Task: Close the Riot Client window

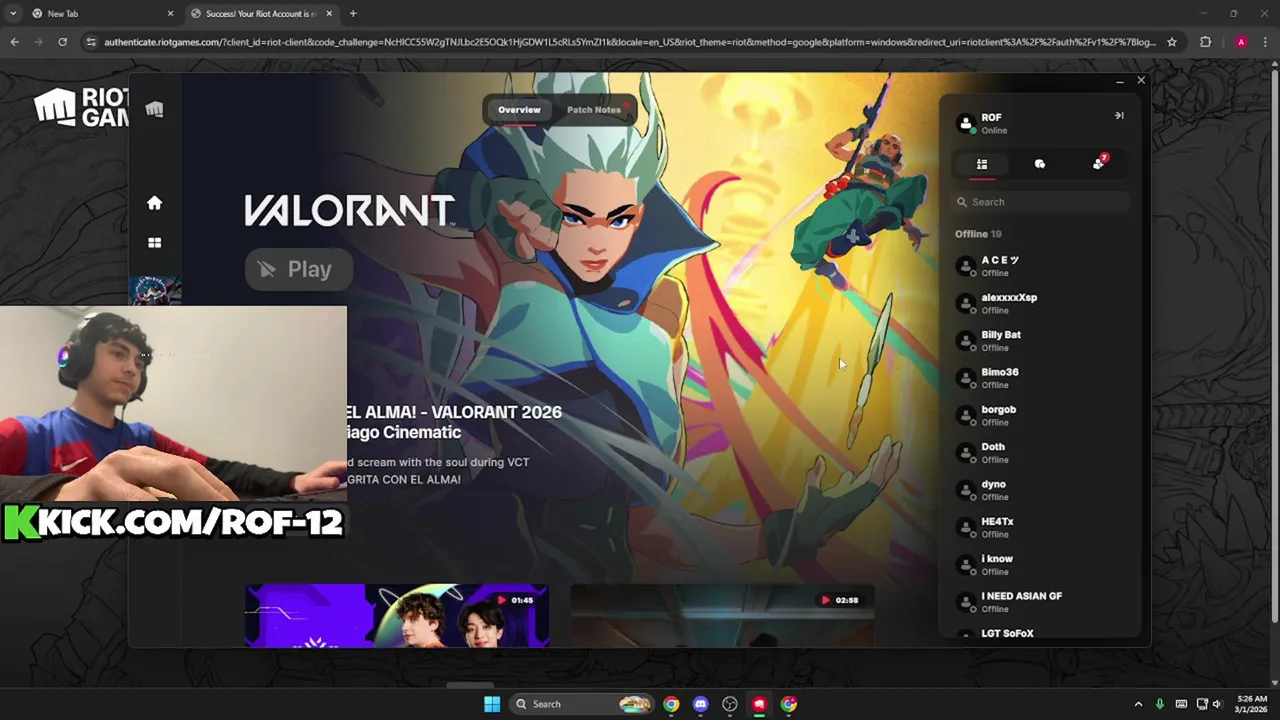Action: coord(1141,81)
